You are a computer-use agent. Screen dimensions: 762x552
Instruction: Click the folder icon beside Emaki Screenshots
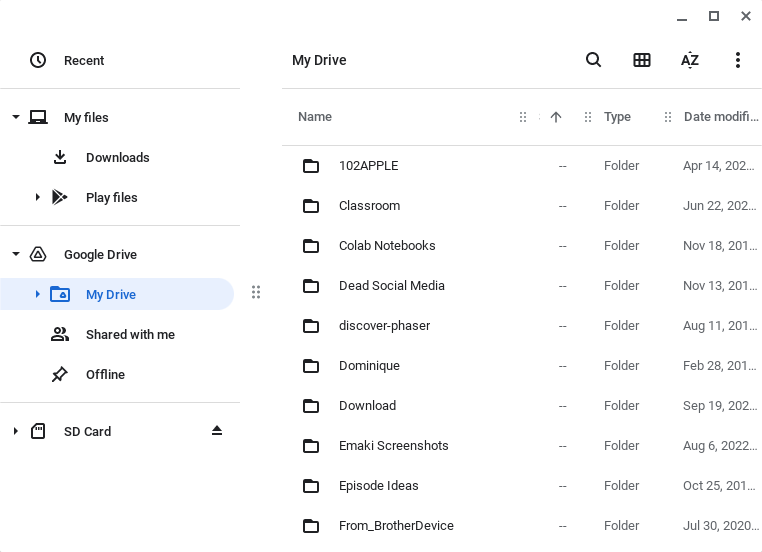311,446
